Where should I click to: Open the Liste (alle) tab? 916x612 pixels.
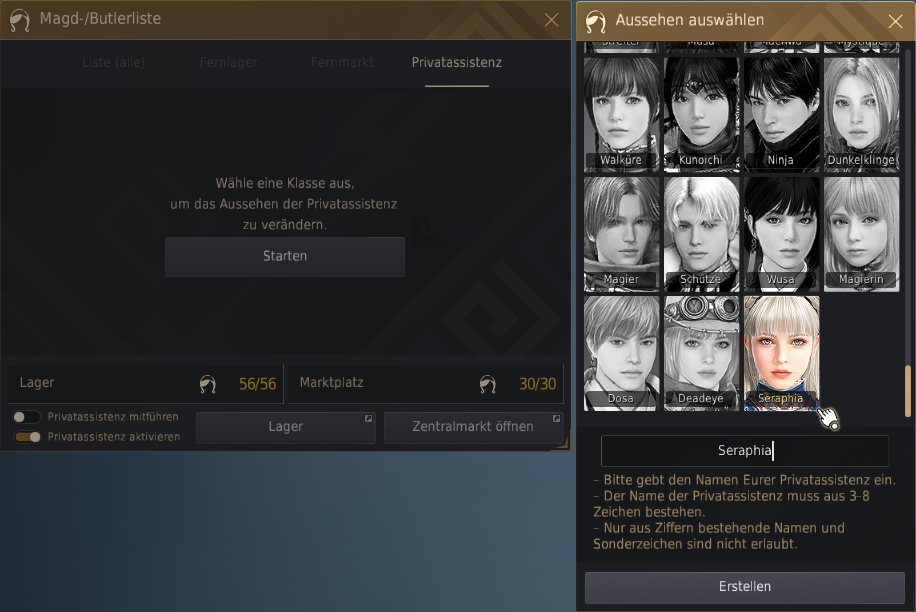click(x=113, y=62)
